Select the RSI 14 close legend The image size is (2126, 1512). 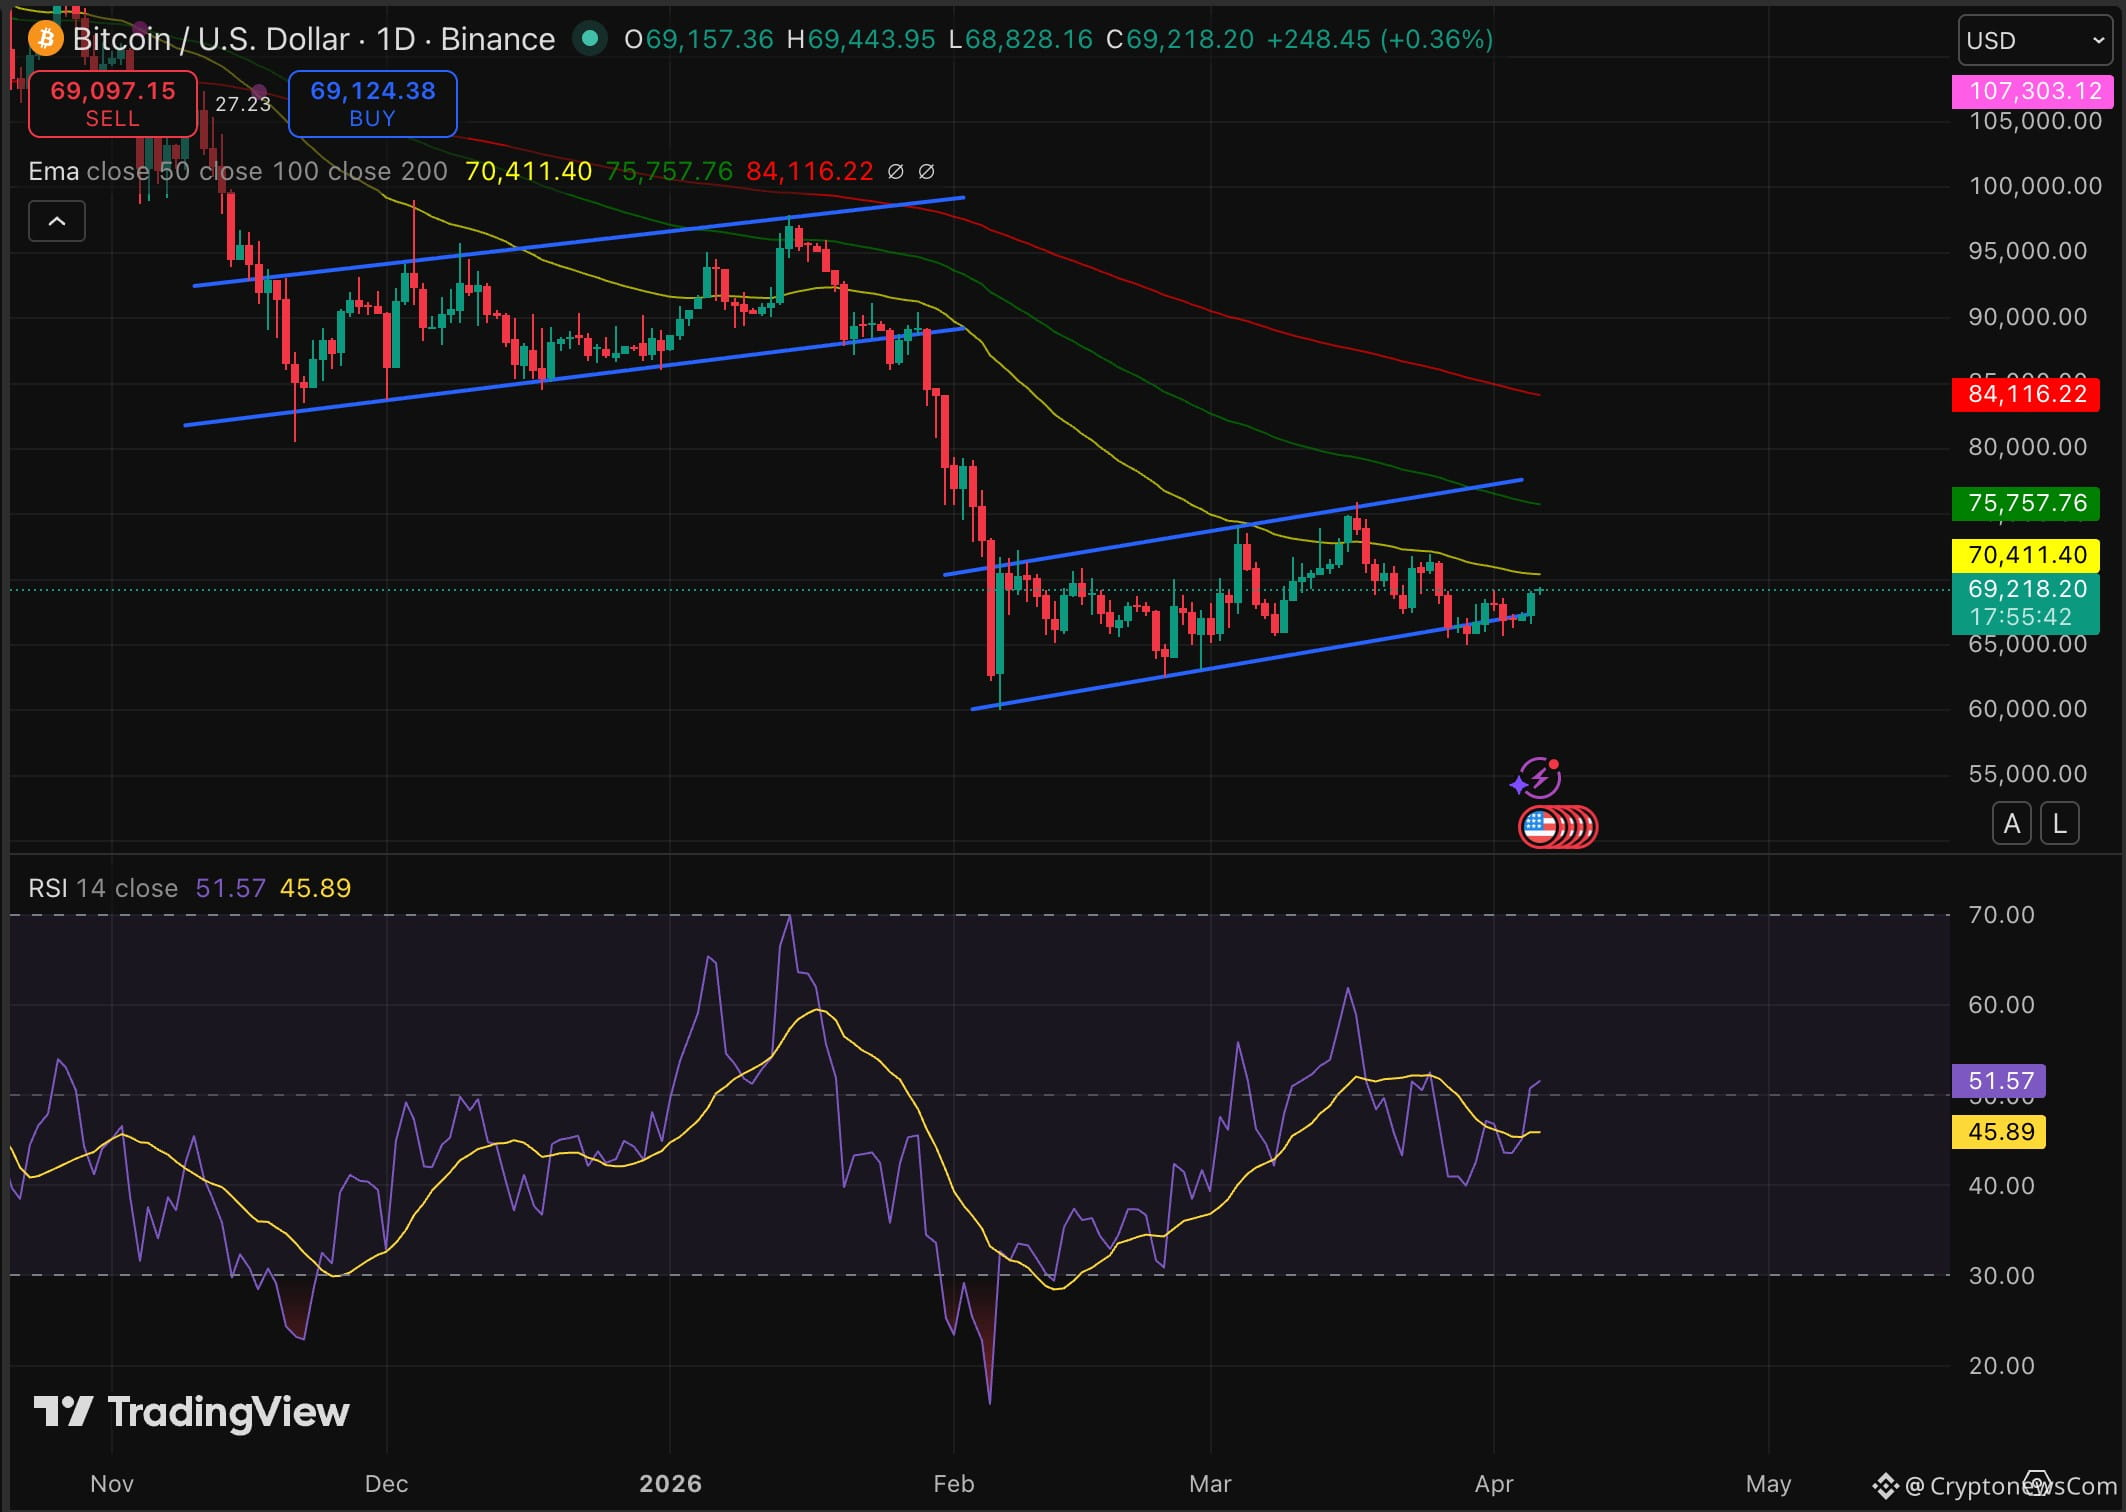tap(103, 888)
